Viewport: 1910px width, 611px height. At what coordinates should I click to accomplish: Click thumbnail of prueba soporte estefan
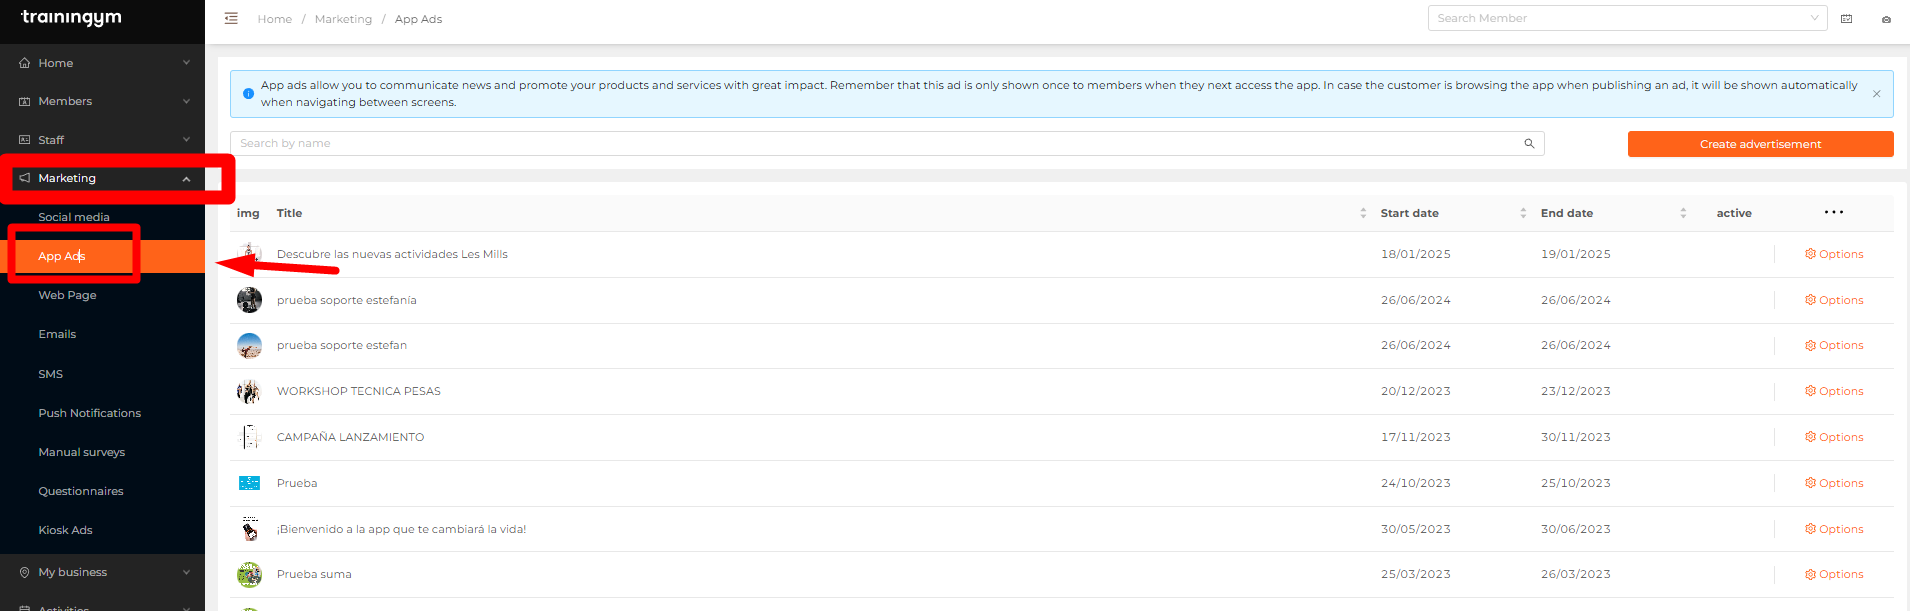(249, 345)
